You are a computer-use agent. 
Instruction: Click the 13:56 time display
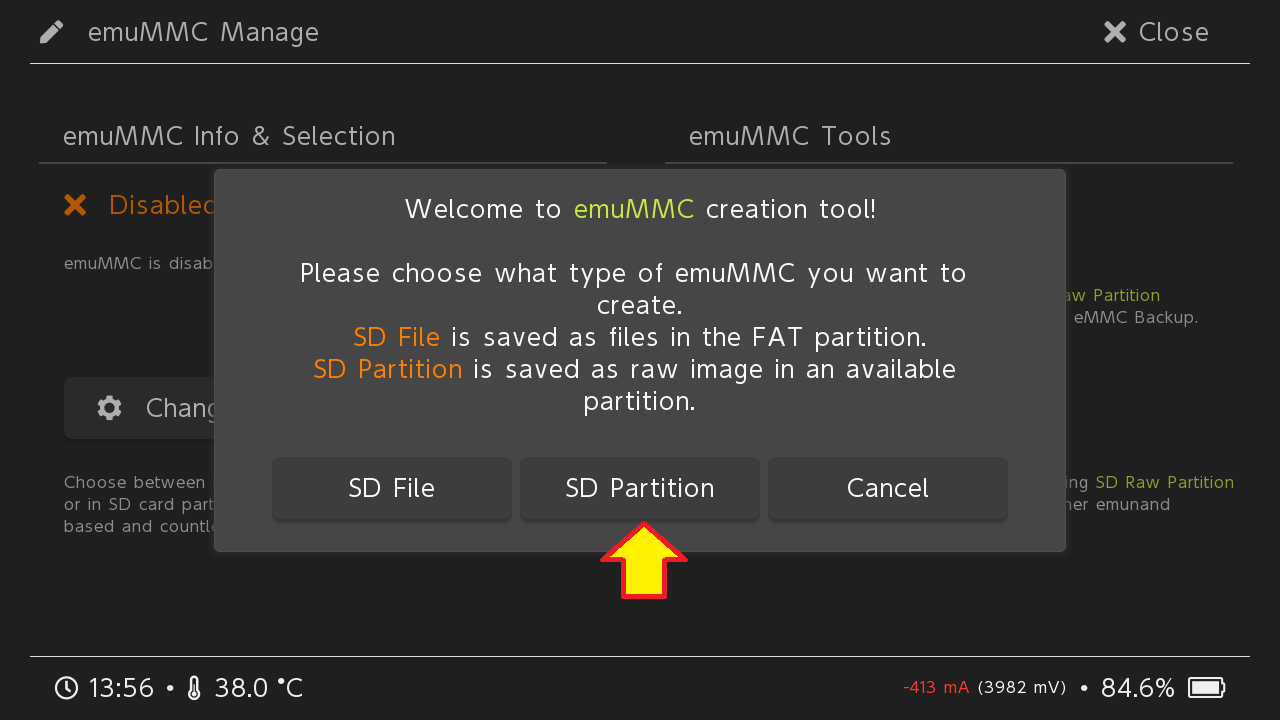click(121, 688)
